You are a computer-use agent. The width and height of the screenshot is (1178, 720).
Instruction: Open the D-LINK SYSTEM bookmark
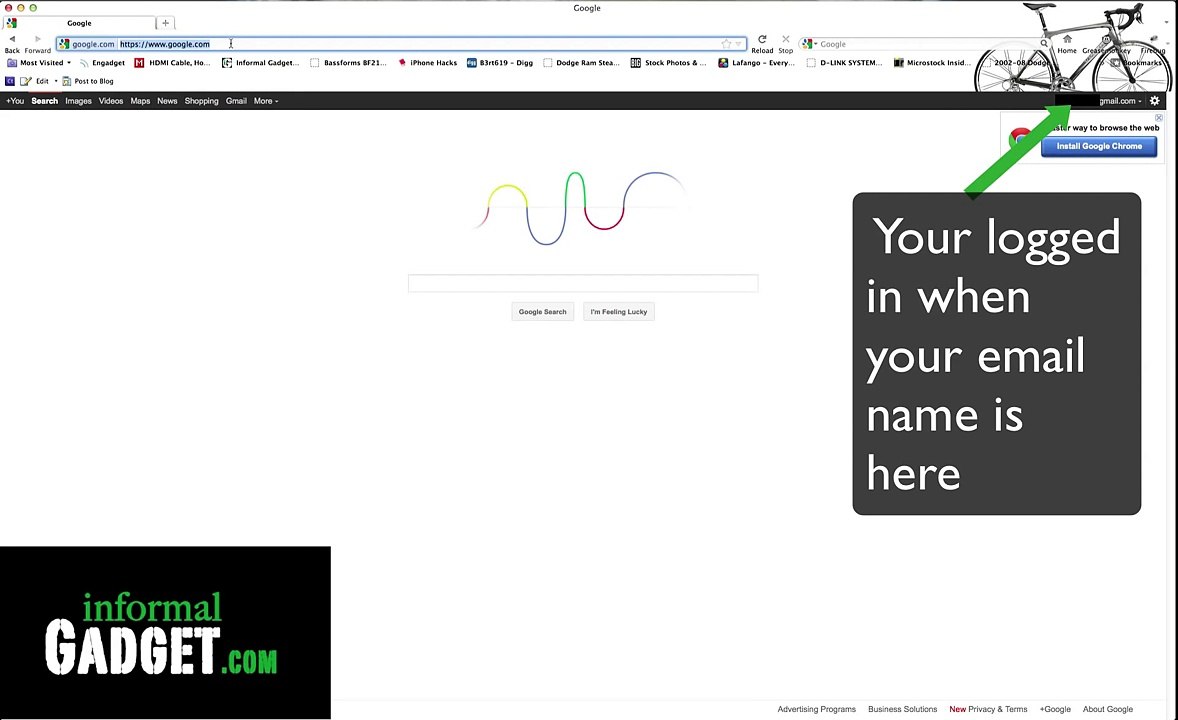pos(844,63)
